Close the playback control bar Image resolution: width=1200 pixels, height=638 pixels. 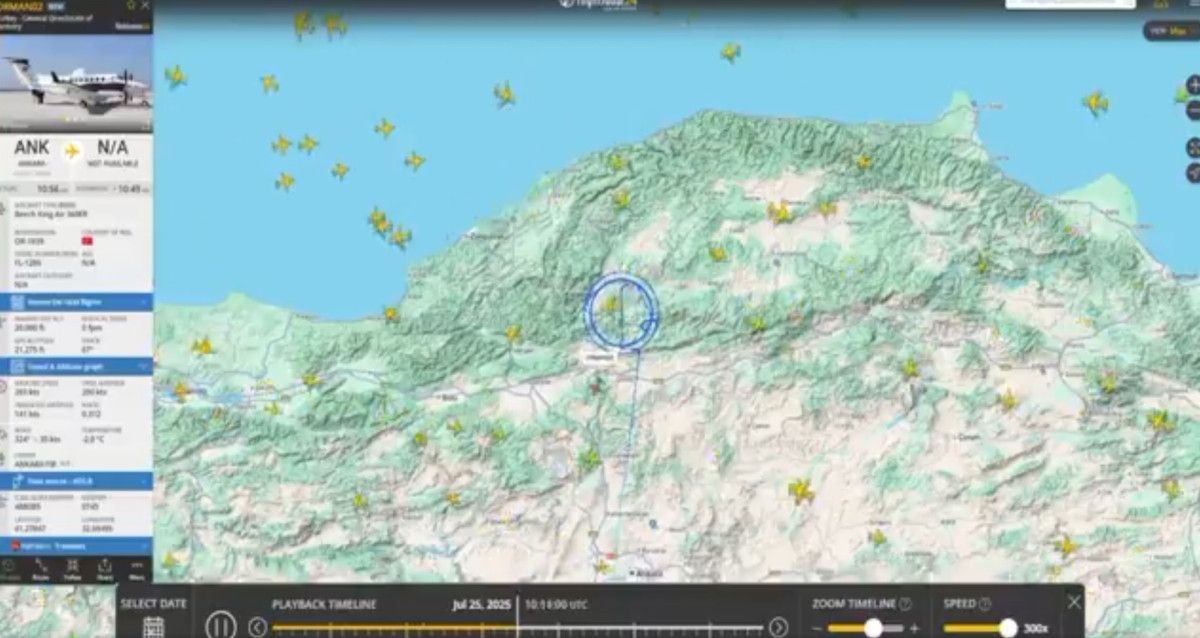[1074, 602]
